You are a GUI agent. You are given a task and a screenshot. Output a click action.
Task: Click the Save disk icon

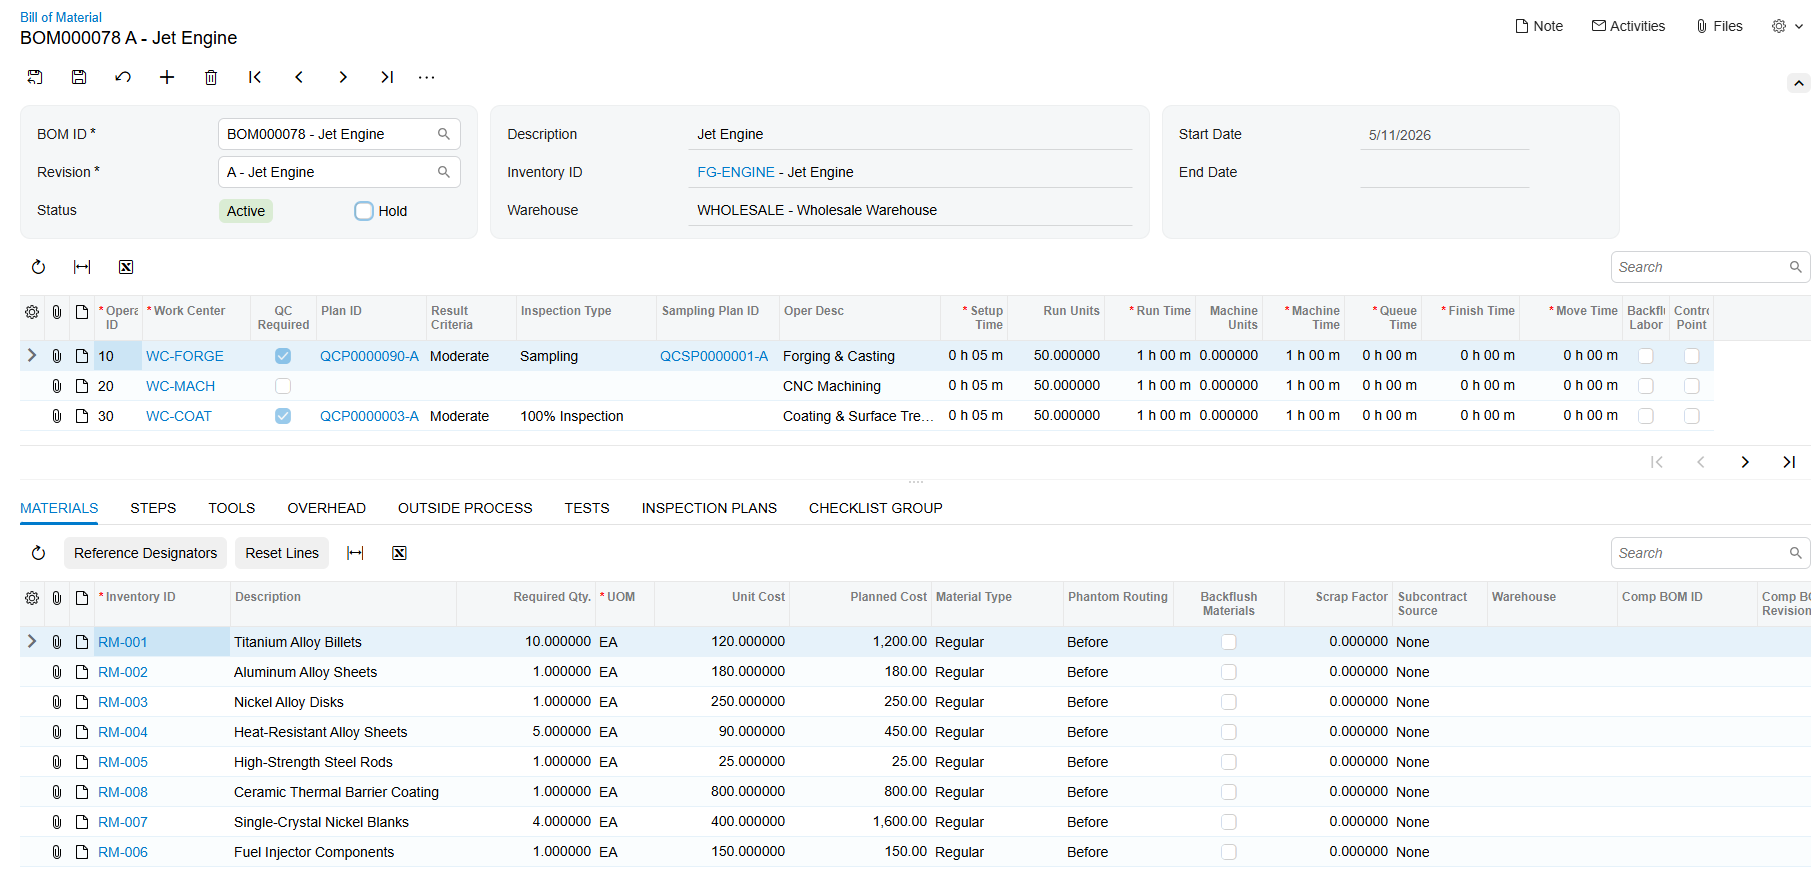[x=79, y=77]
